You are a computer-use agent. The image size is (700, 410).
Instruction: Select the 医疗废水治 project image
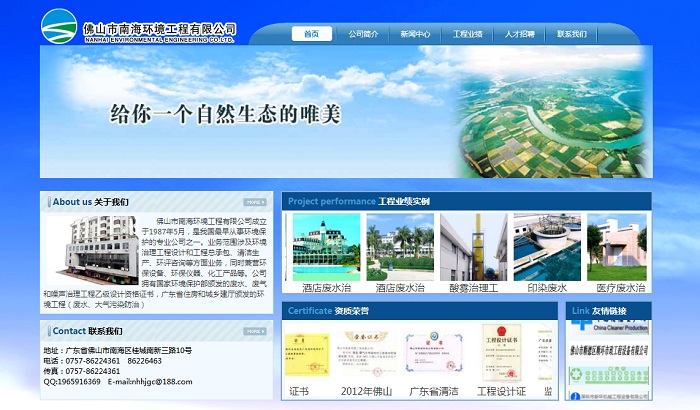[622, 246]
